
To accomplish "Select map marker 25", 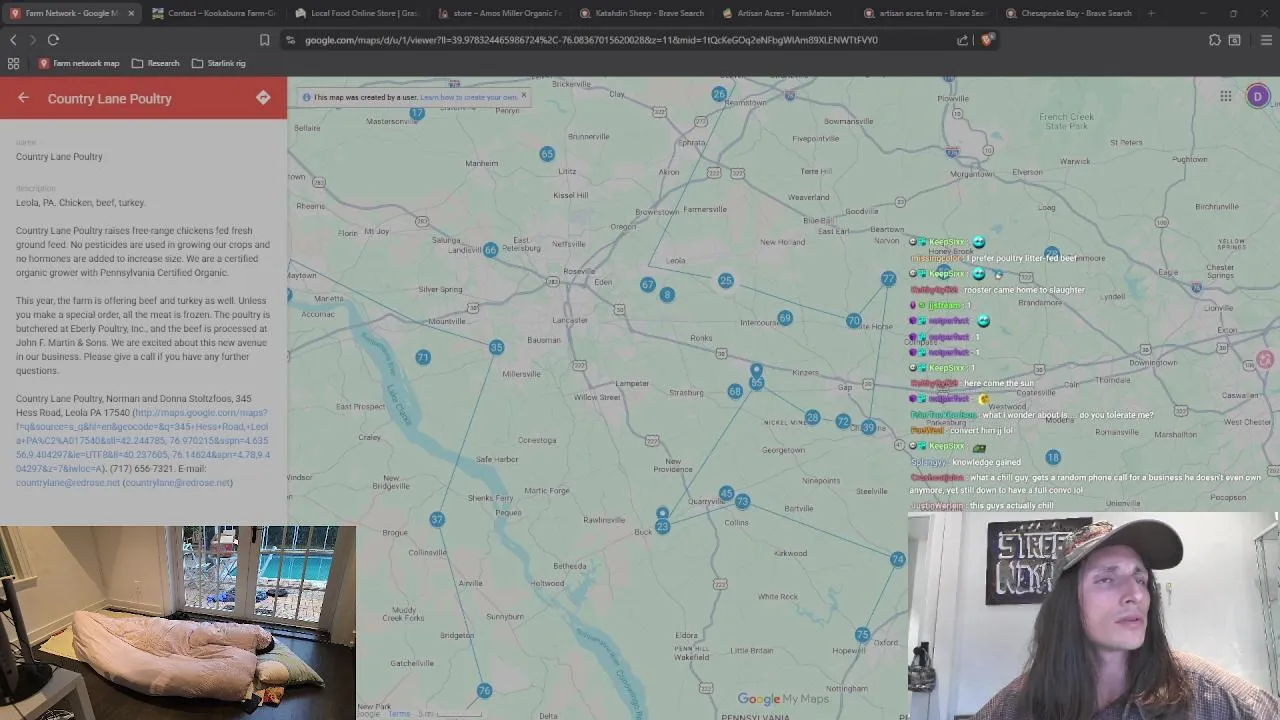I will coord(726,281).
